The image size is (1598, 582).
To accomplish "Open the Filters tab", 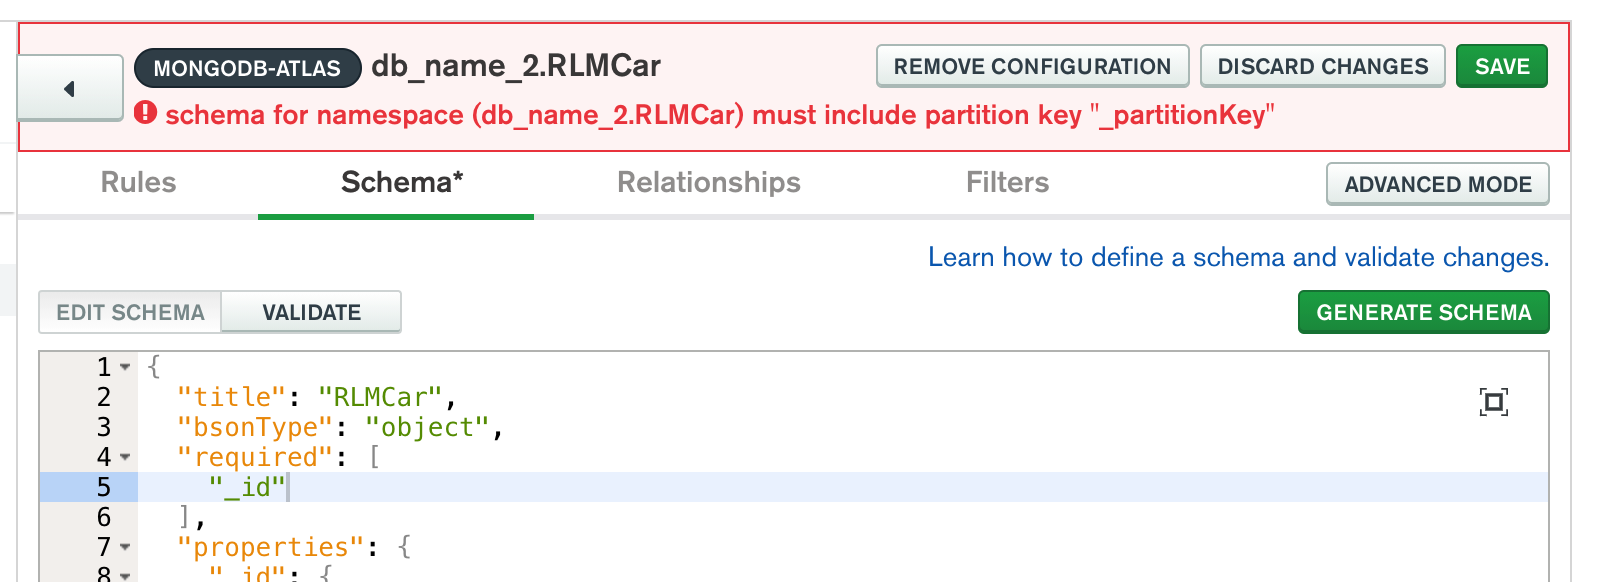I will [1006, 183].
